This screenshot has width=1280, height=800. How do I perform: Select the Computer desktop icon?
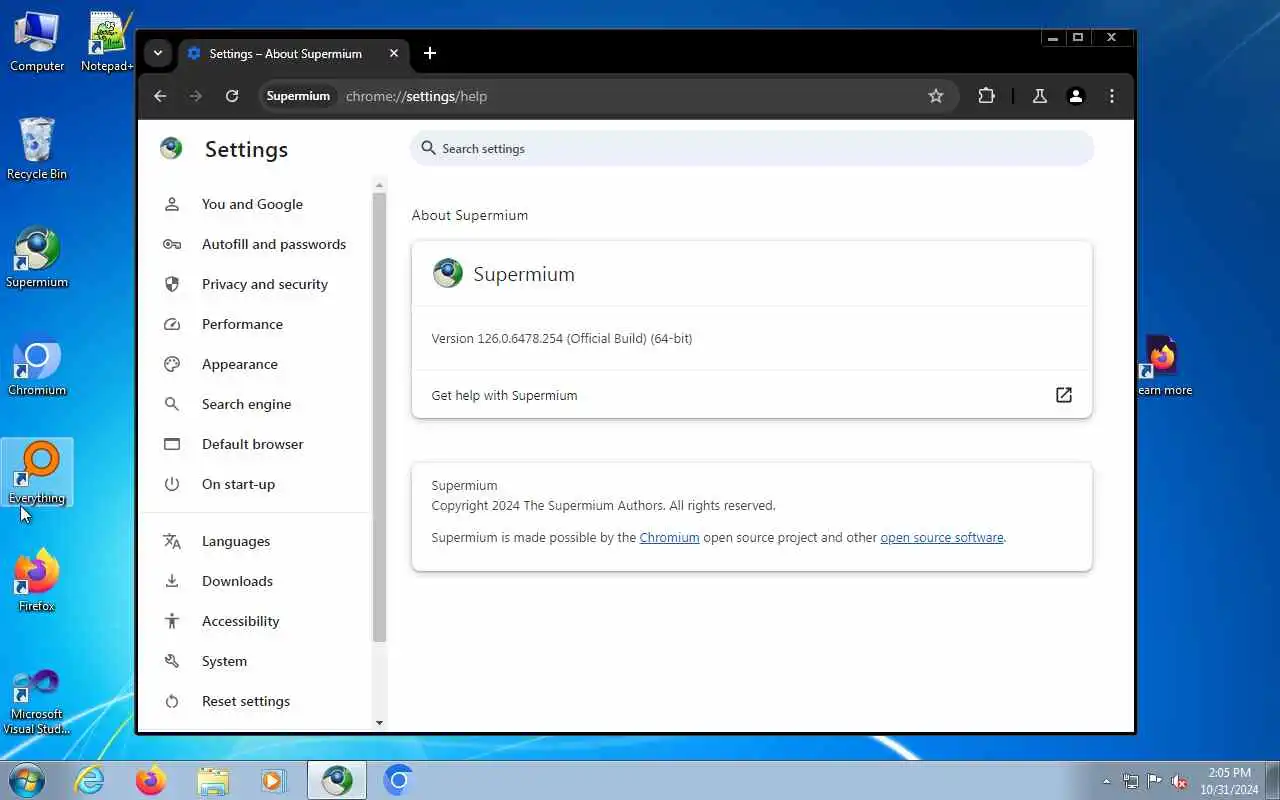[37, 42]
